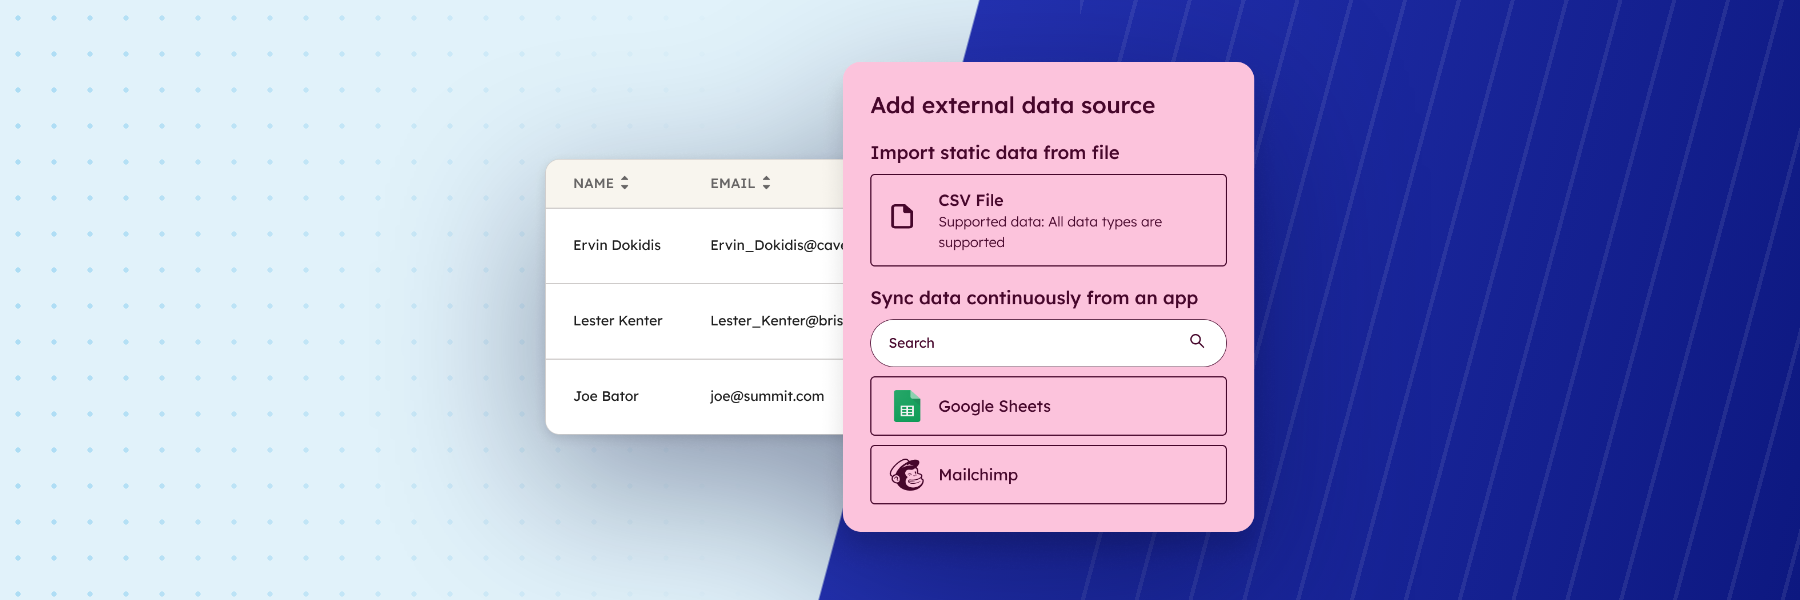Image resolution: width=1800 pixels, height=600 pixels.
Task: Click 'Sync data continuously from an app' label
Action: coord(1034,298)
